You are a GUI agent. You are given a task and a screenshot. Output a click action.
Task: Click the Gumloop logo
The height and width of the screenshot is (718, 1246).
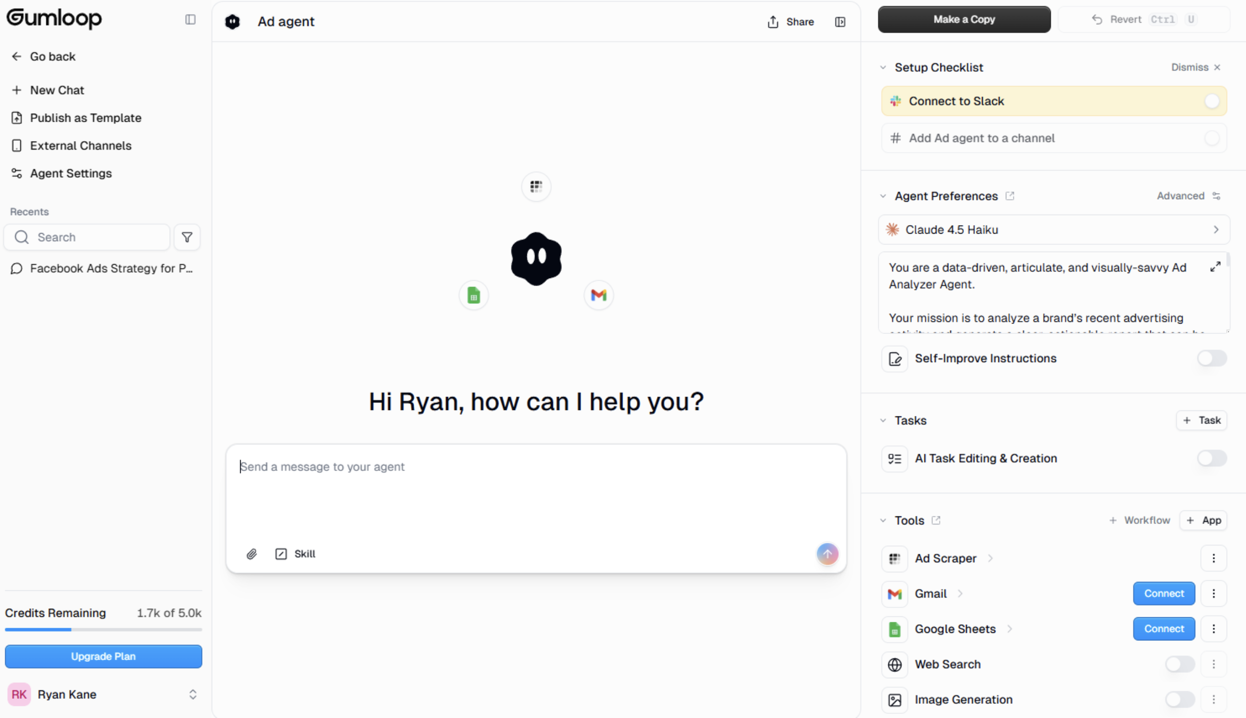54,18
